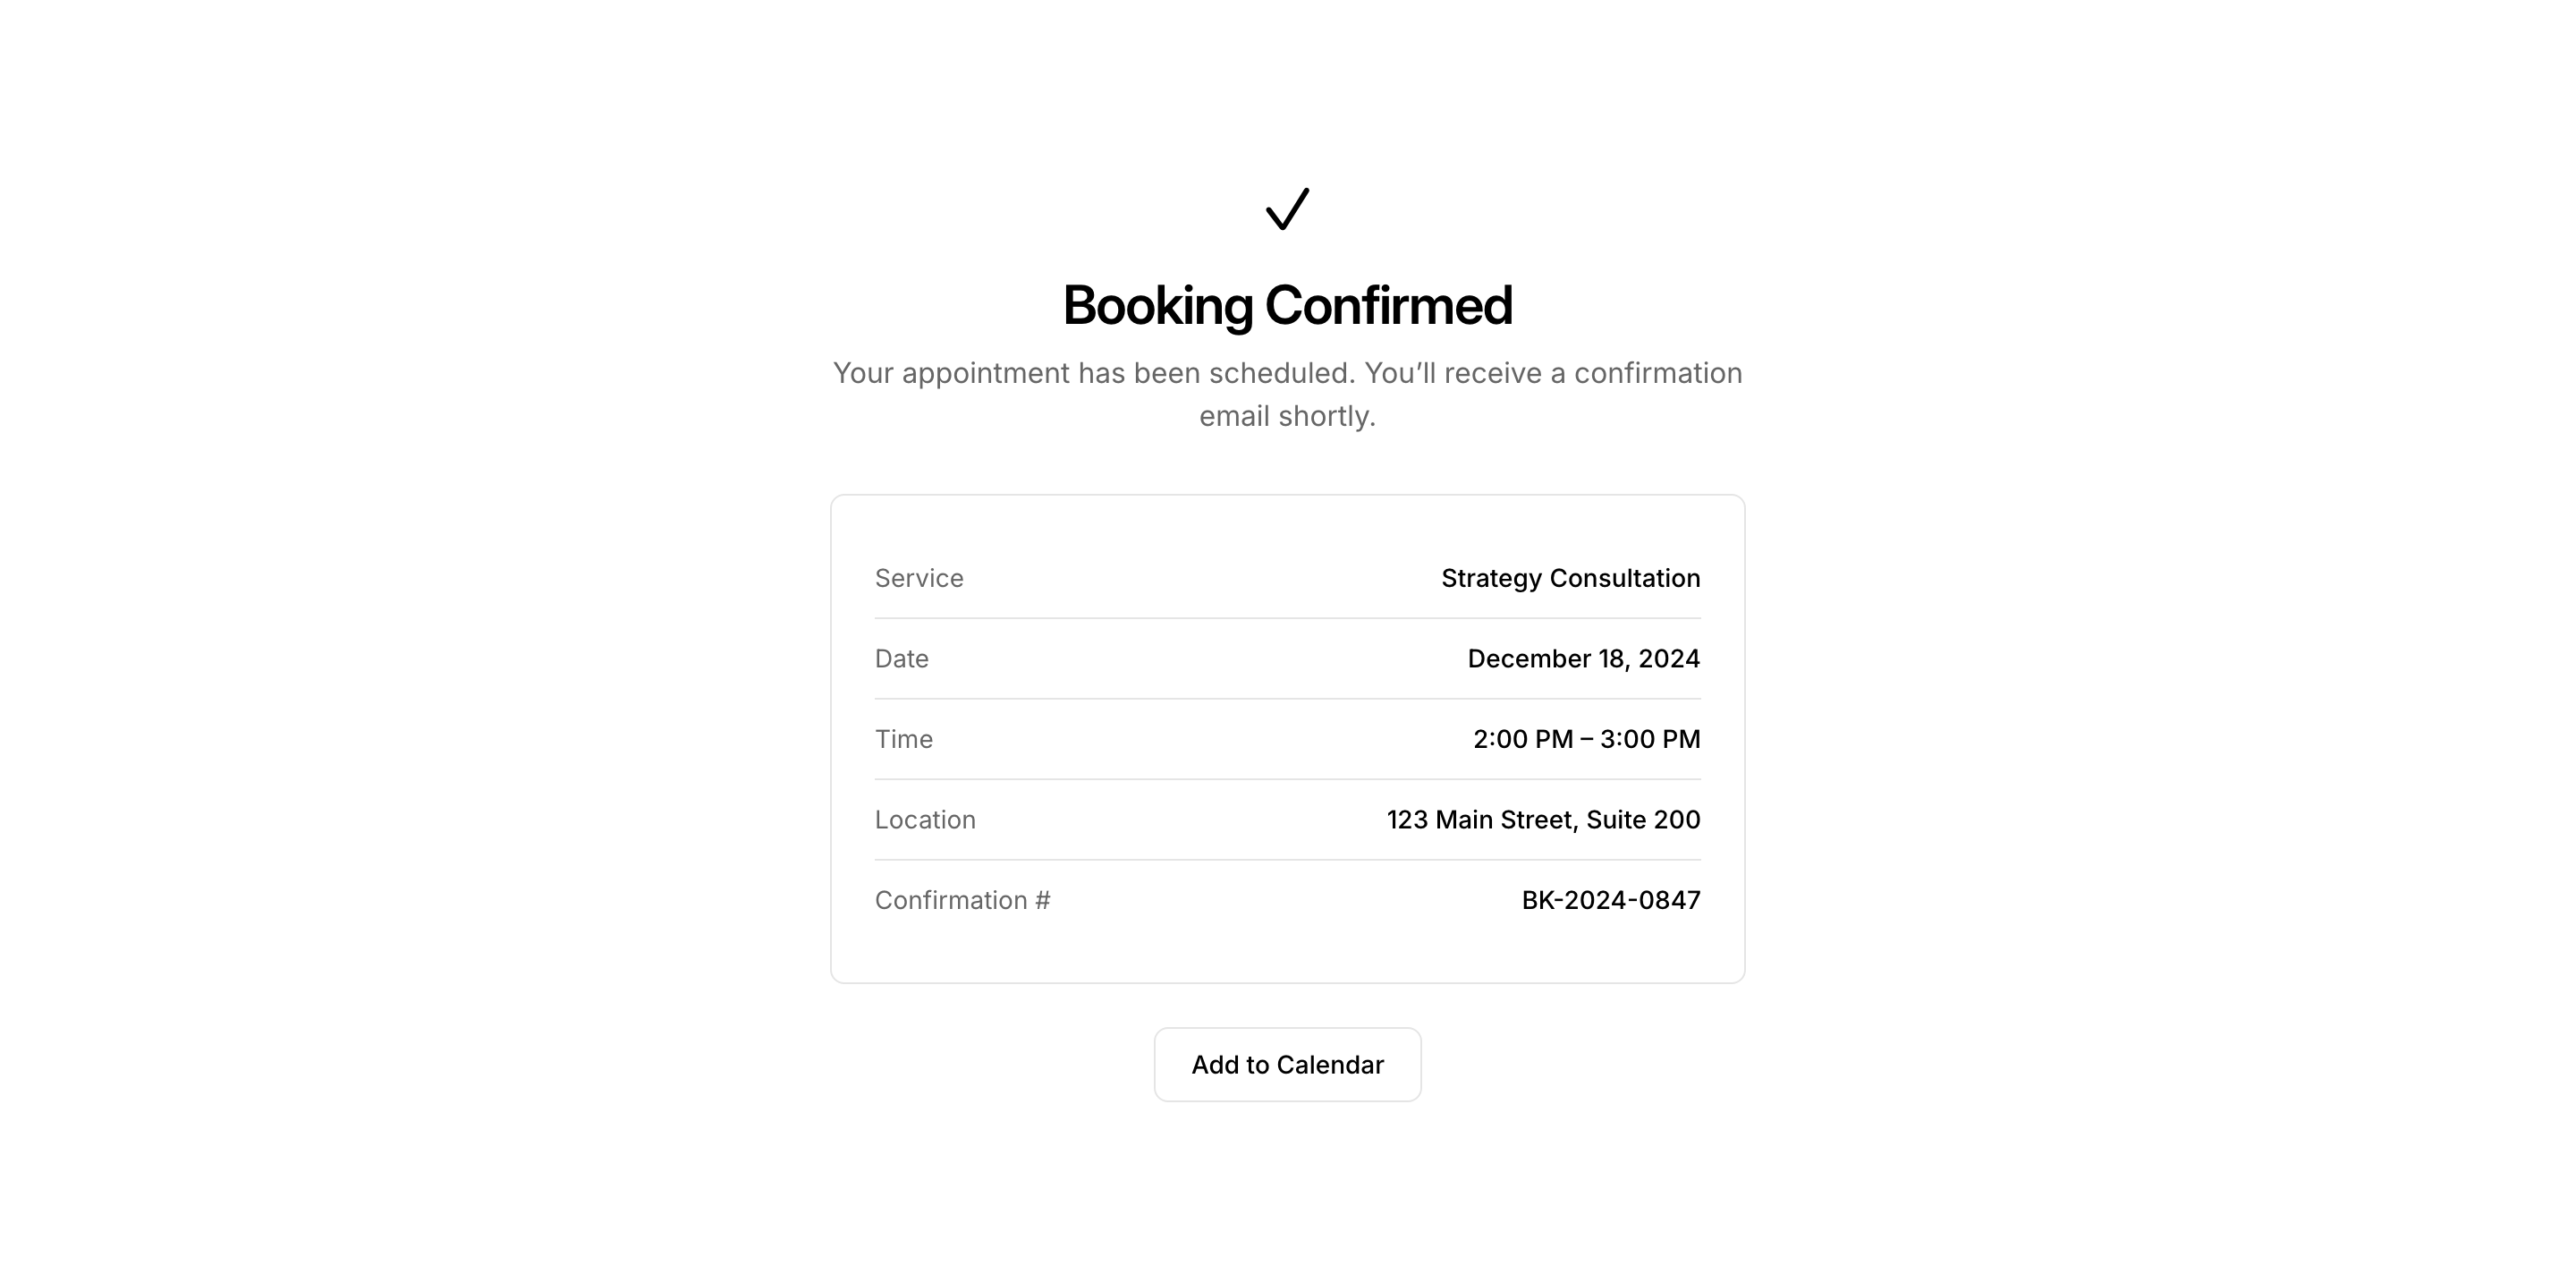Select the December 18, 2024 date value

point(1583,659)
